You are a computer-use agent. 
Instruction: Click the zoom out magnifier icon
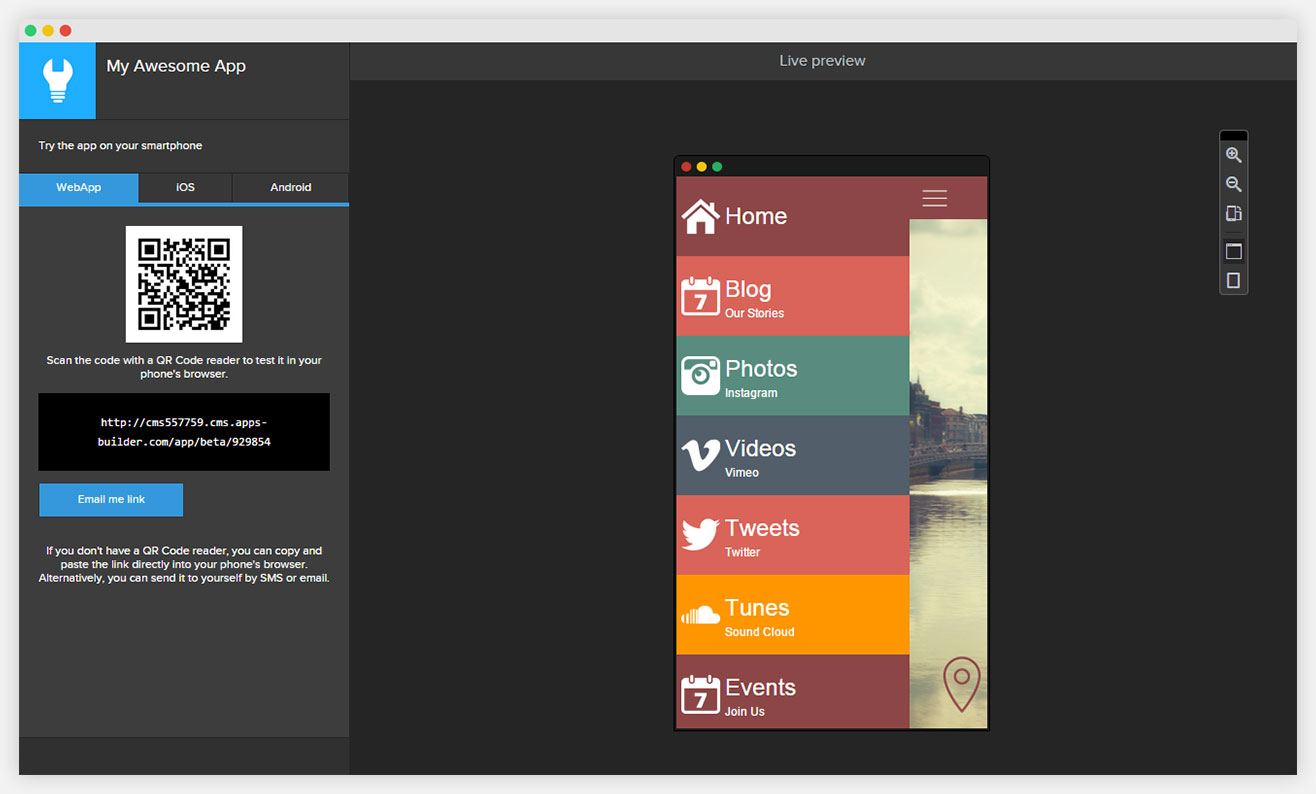(1233, 184)
